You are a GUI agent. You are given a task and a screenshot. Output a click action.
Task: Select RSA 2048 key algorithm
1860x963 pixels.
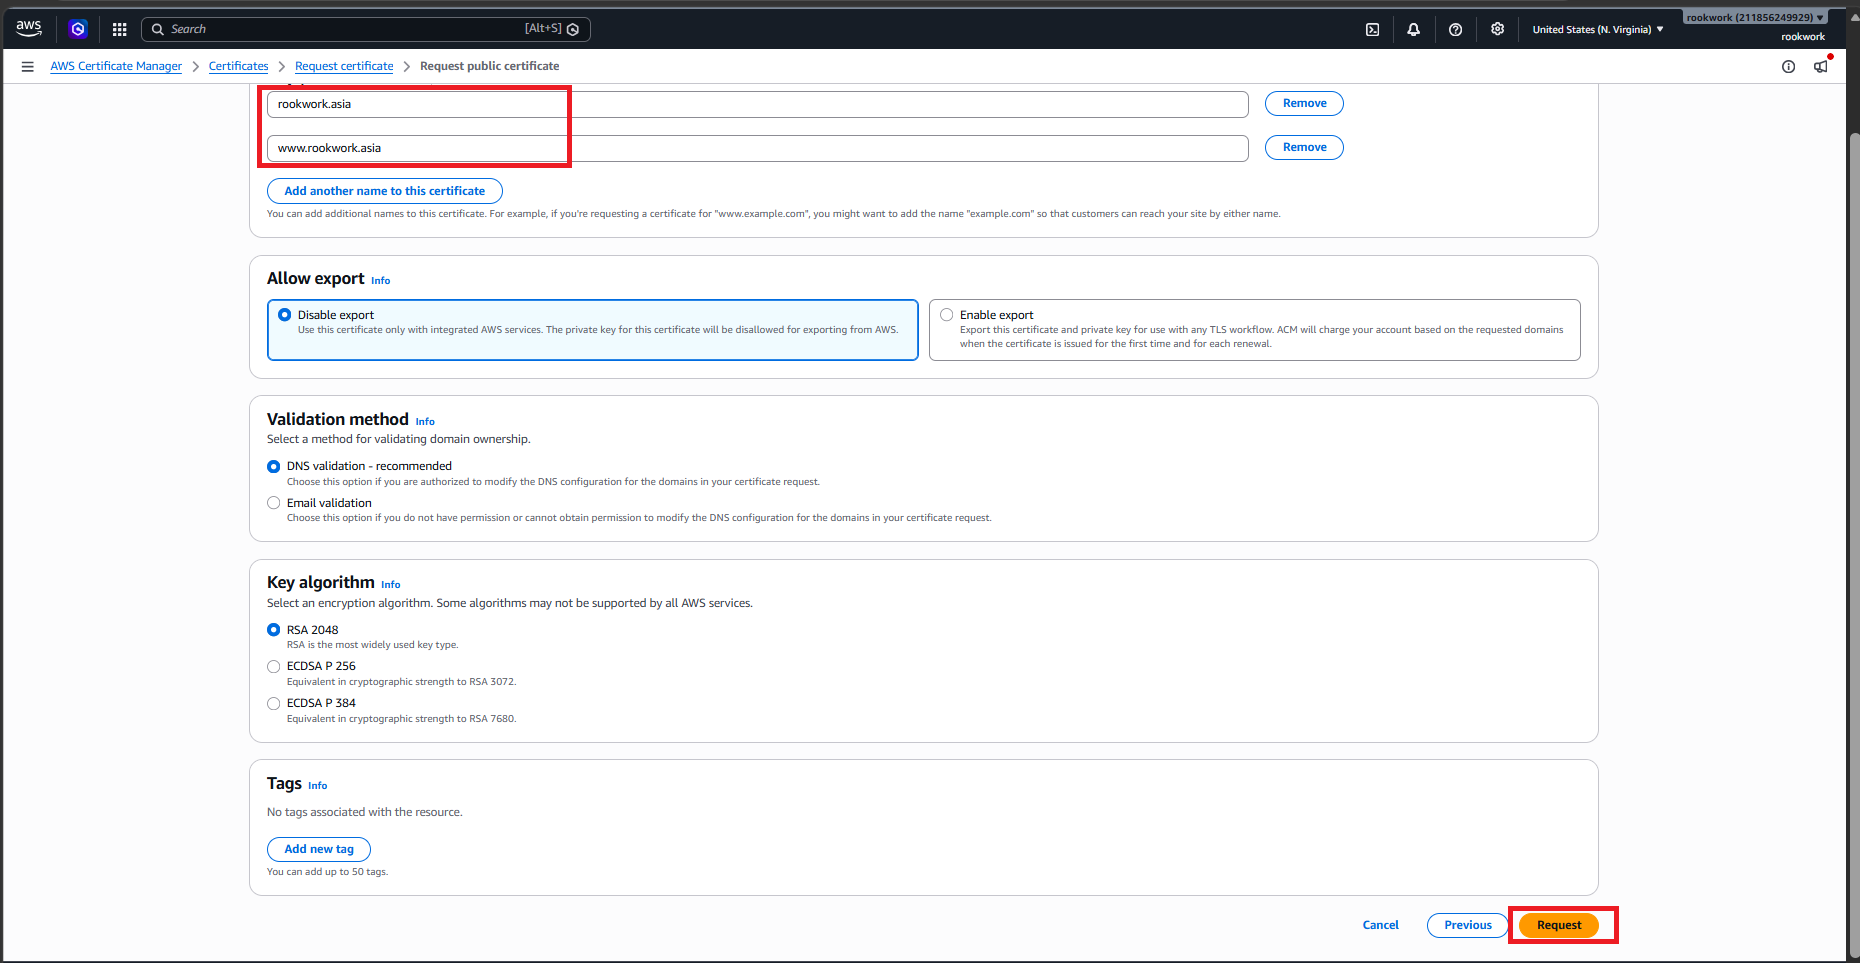(x=274, y=630)
